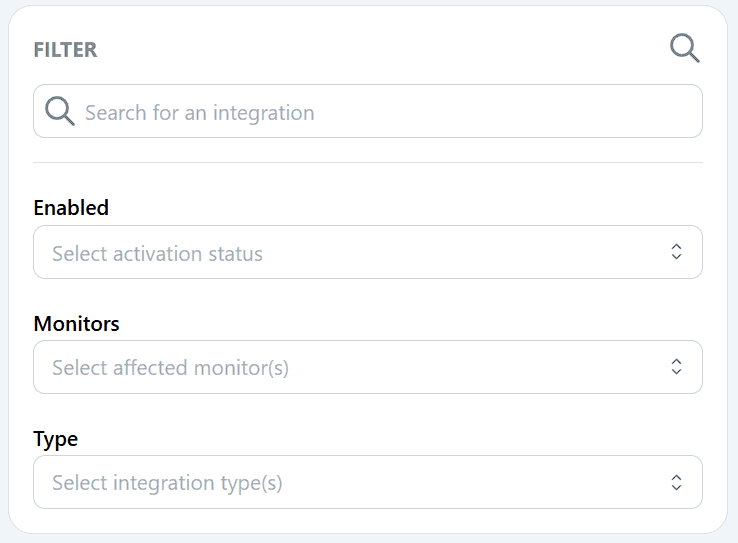Click the placeholder text 'Select activation status'
738x543 pixels.
pos(157,254)
